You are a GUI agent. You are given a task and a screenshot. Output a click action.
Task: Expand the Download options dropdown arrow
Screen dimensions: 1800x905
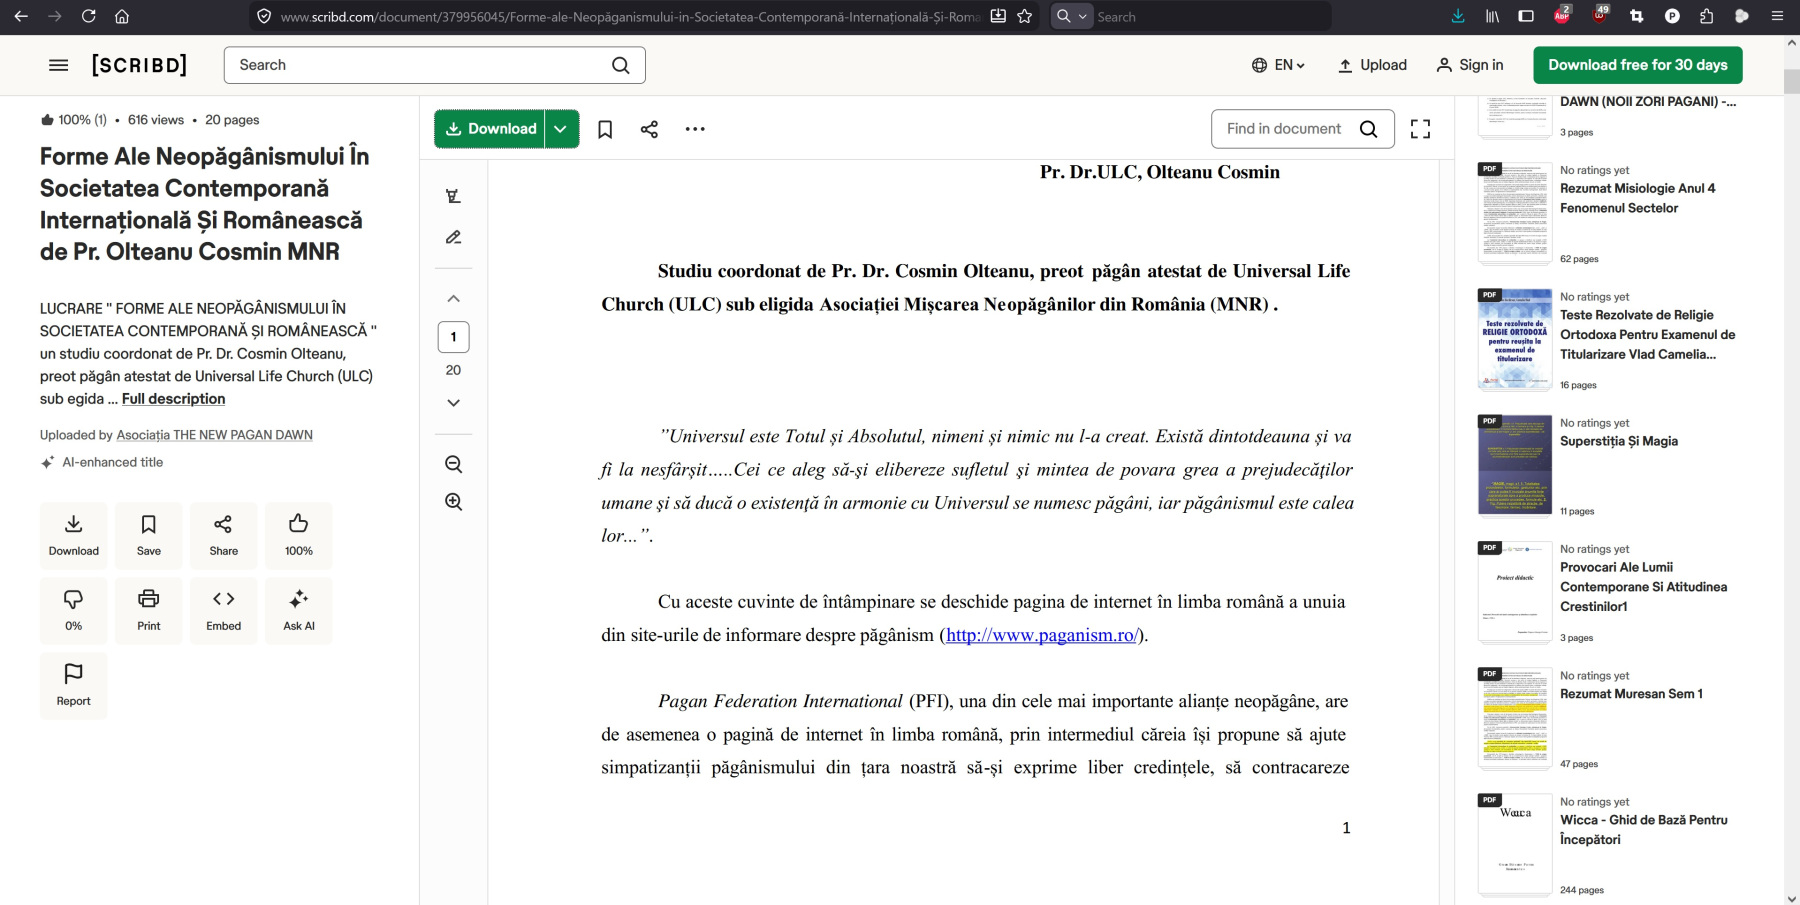561,129
